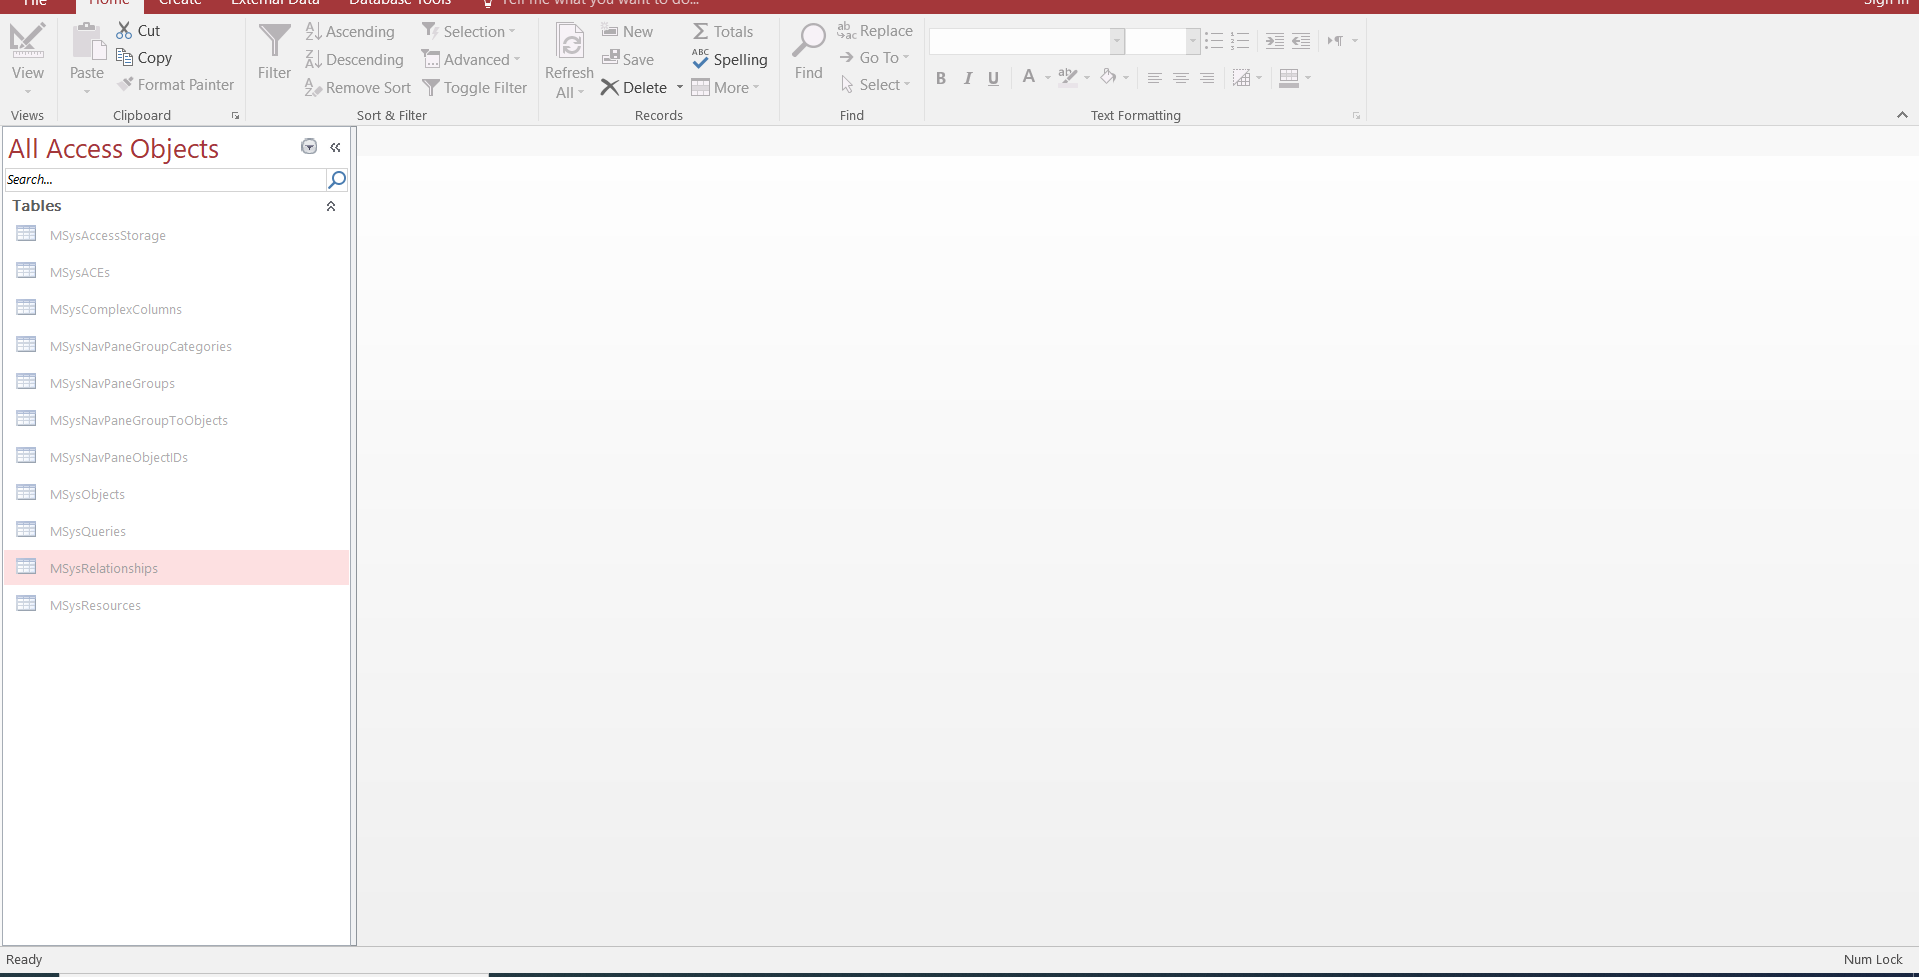Screen dimensions: 1919x977
Task: Toggle Bold text formatting
Action: [x=941, y=78]
